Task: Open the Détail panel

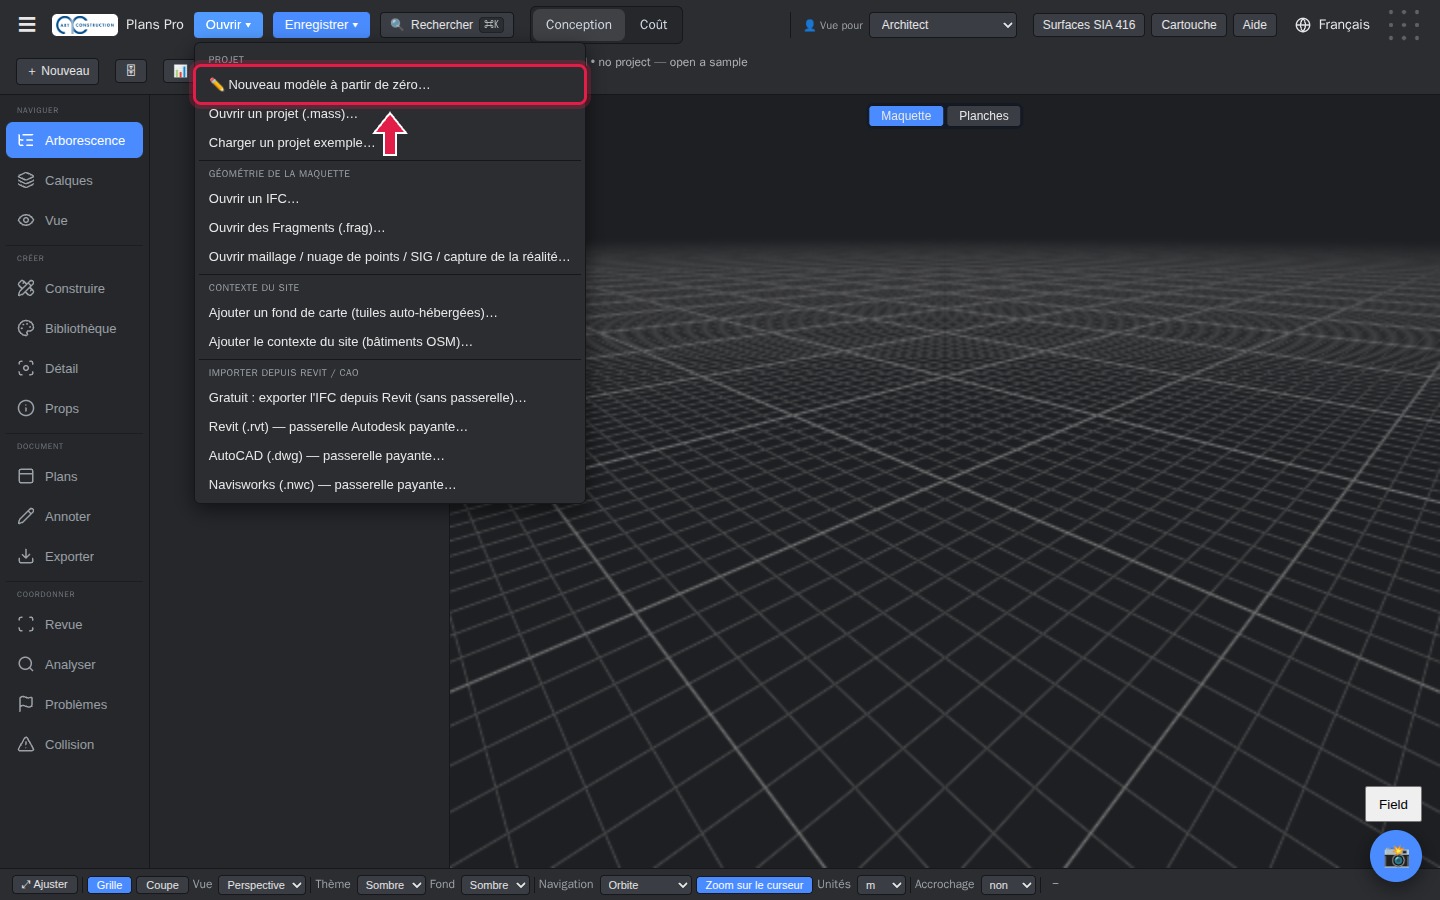Action: coord(74,369)
